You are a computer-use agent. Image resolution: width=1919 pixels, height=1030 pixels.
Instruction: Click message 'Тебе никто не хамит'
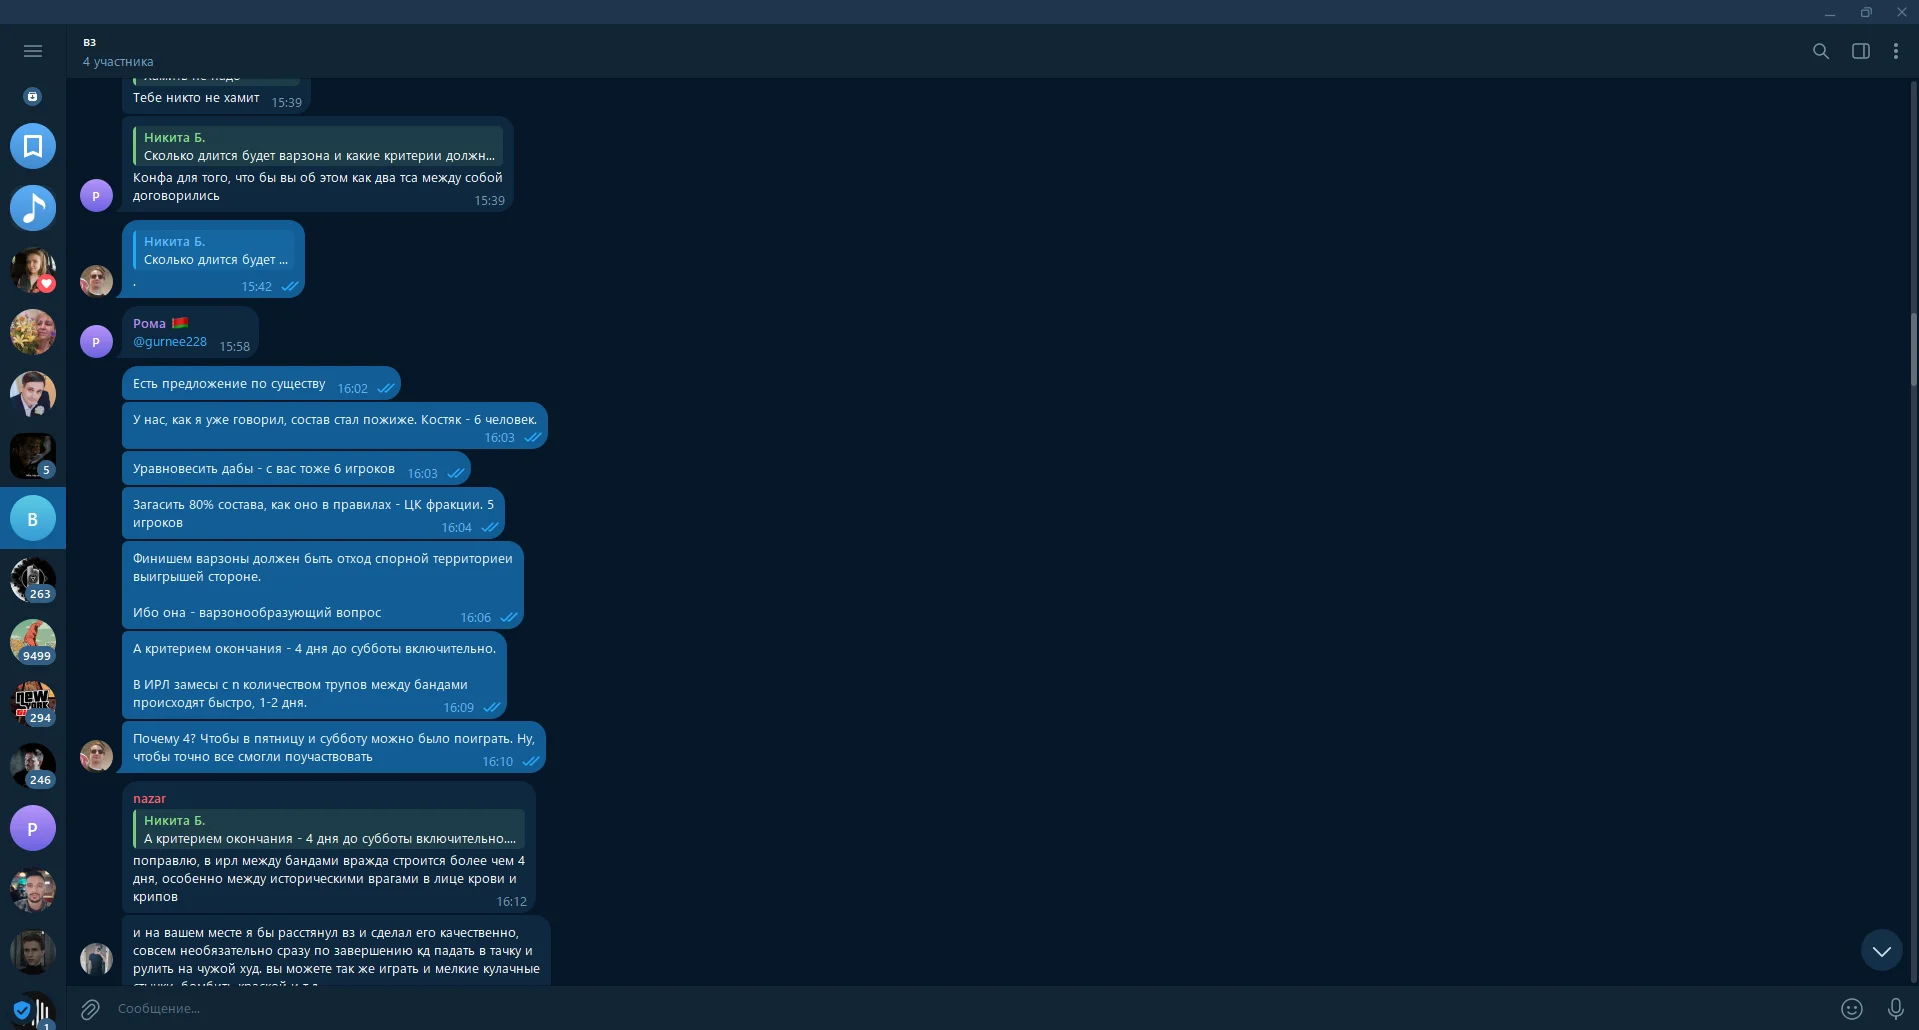(x=216, y=98)
